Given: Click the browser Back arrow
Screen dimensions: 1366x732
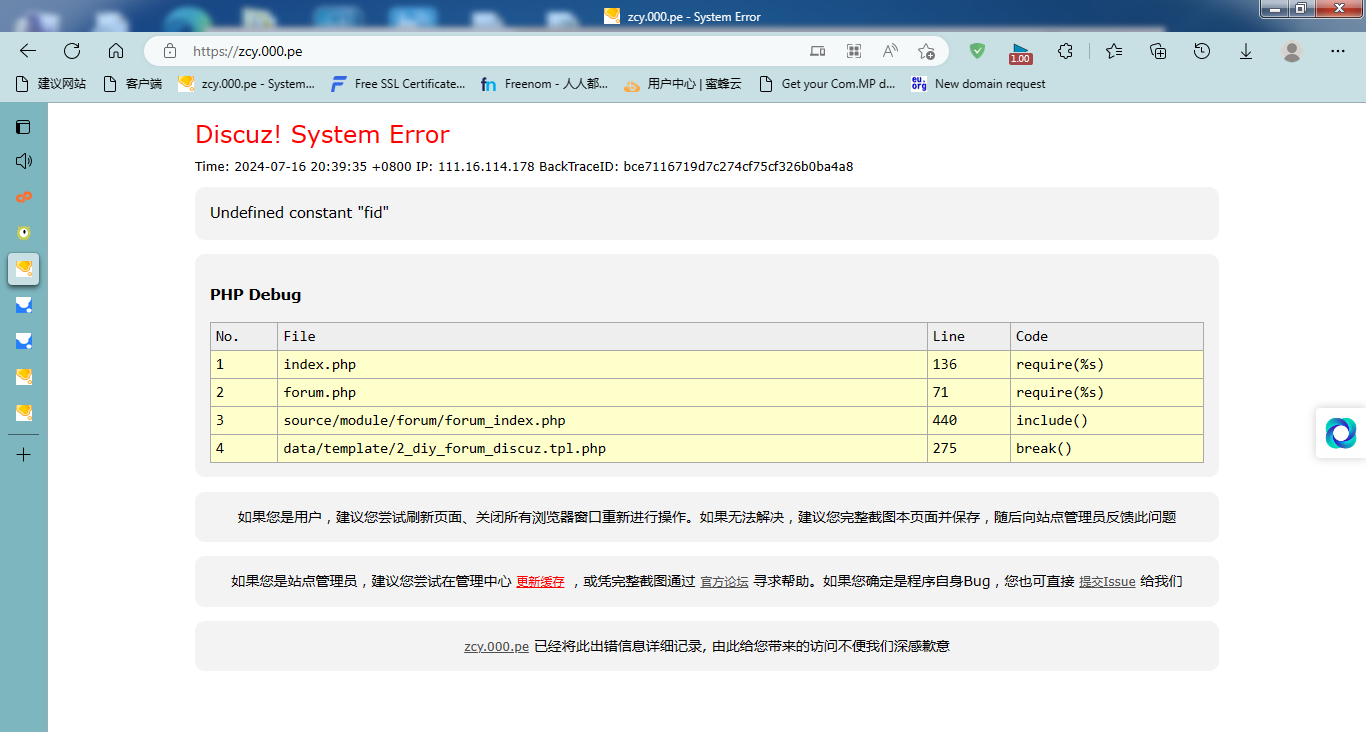Looking at the screenshot, I should pyautogui.click(x=28, y=51).
